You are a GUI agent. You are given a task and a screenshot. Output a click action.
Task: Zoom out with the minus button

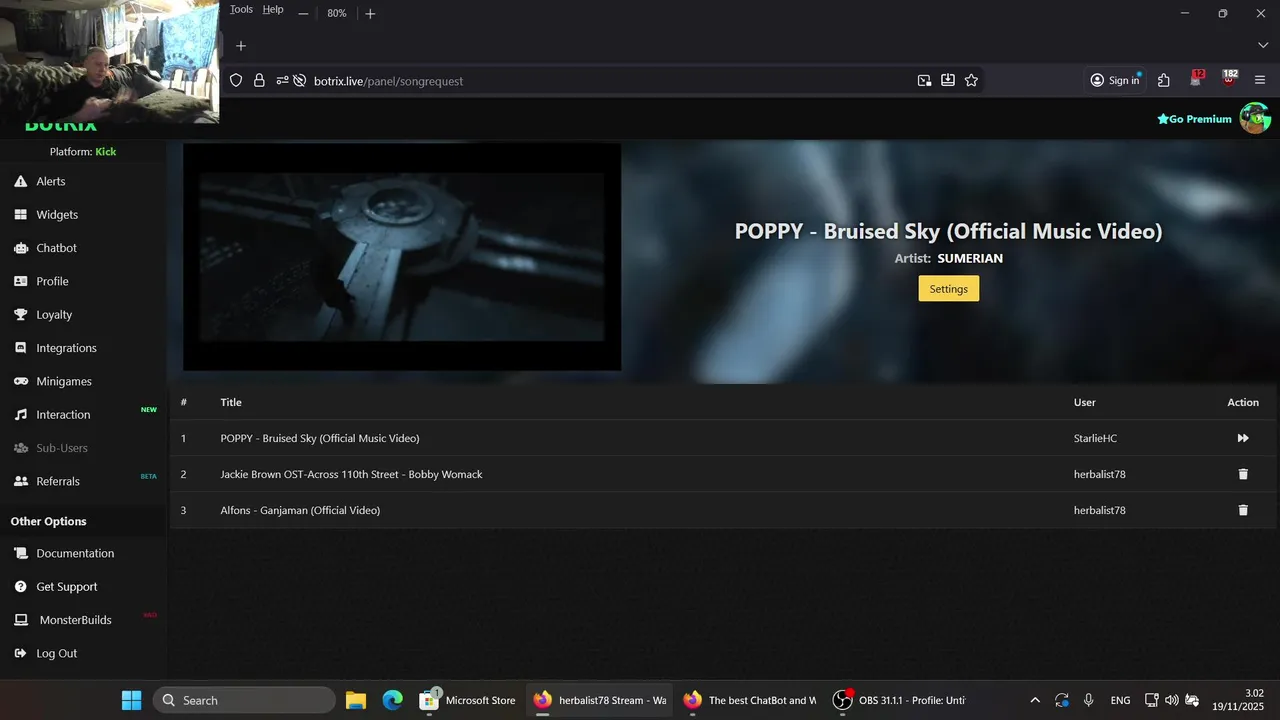[303, 13]
